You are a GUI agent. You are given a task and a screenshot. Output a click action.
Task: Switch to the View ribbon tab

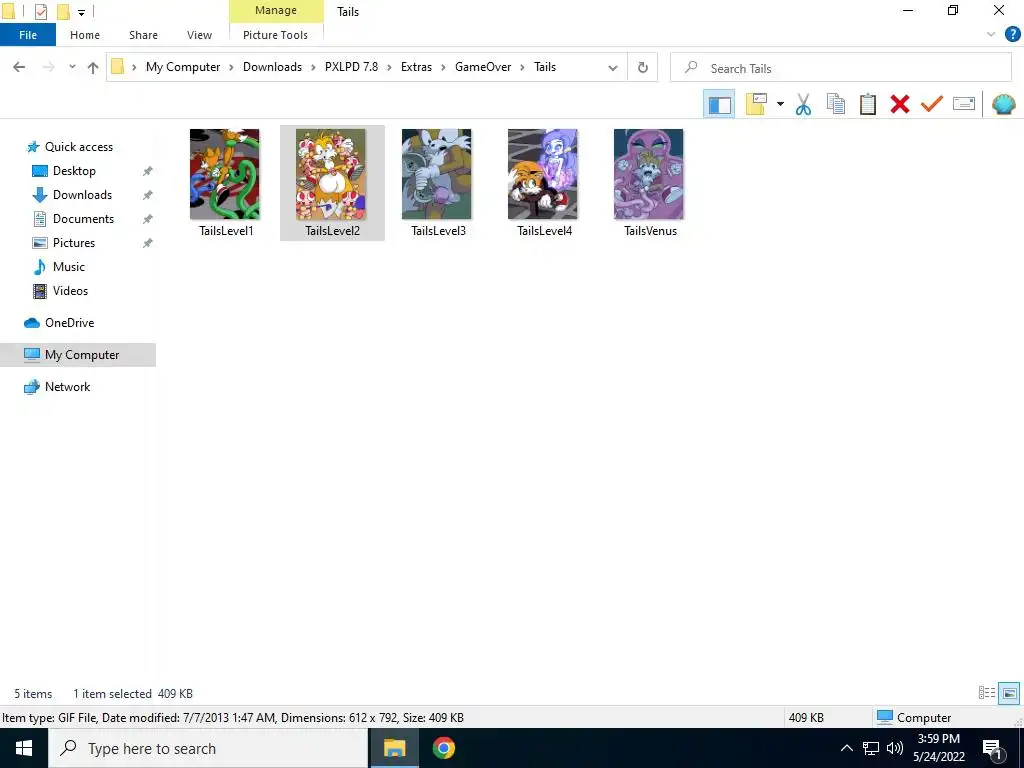(199, 35)
